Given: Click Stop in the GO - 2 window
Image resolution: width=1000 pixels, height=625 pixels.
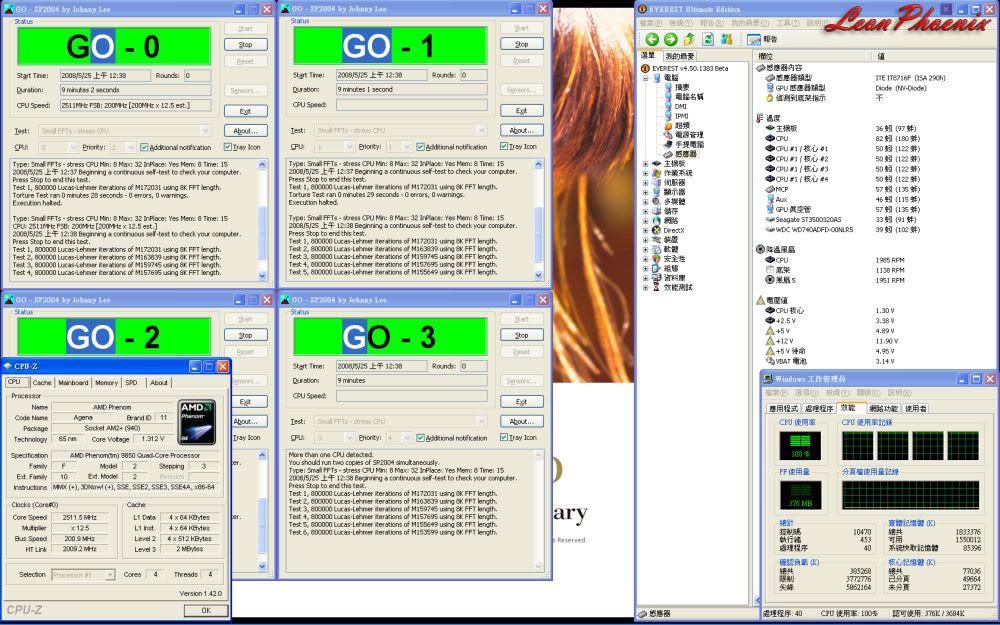Looking at the screenshot, I should click(x=246, y=335).
